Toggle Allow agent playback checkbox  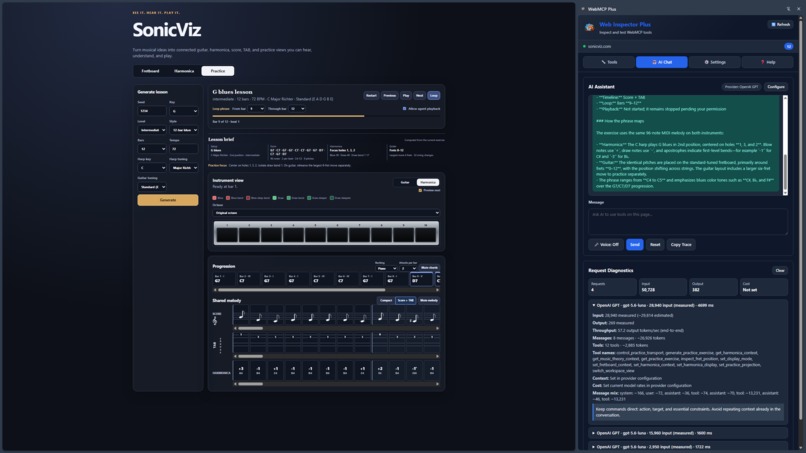(405, 109)
